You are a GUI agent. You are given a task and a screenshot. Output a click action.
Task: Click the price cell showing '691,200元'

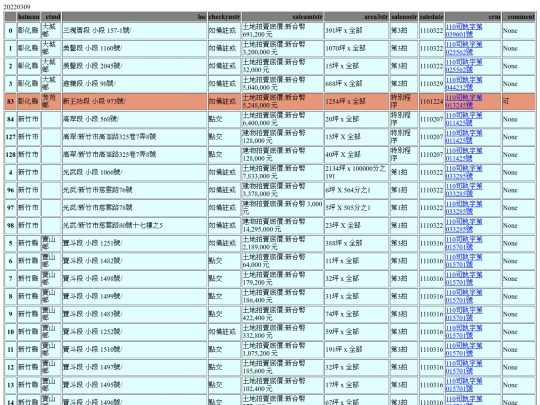click(282, 30)
